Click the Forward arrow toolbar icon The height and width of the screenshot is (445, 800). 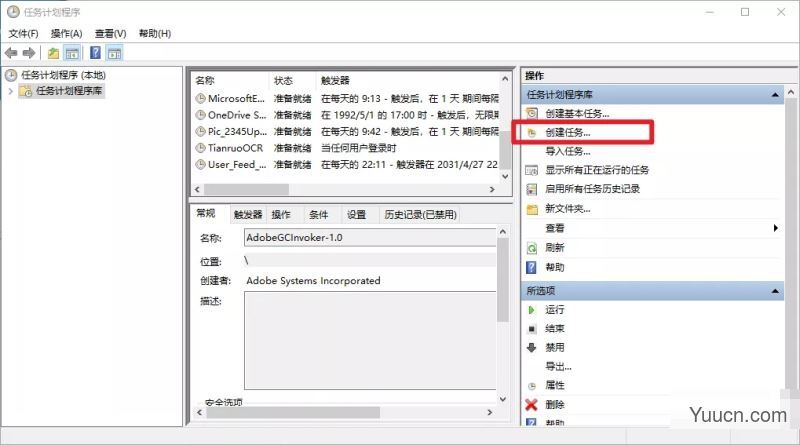(x=29, y=53)
